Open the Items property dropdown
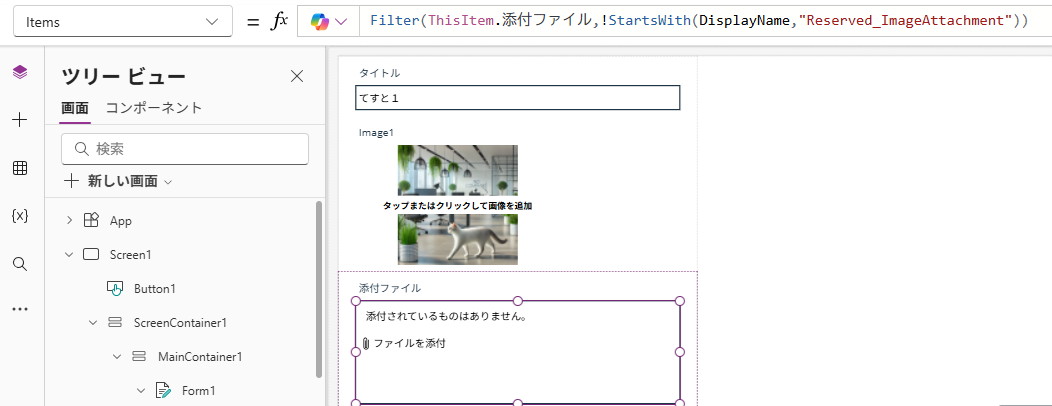The height and width of the screenshot is (406, 1052). point(122,22)
